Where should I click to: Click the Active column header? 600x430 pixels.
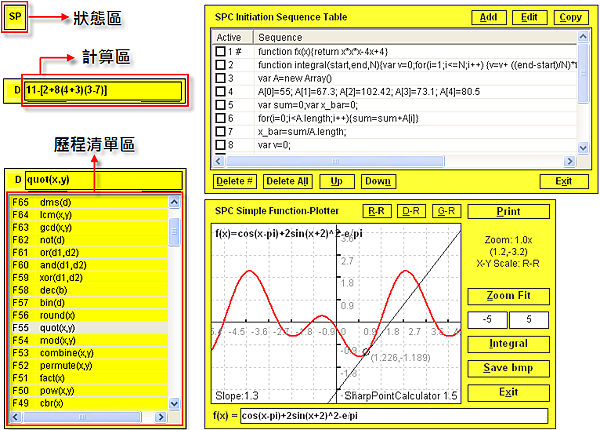click(x=233, y=37)
